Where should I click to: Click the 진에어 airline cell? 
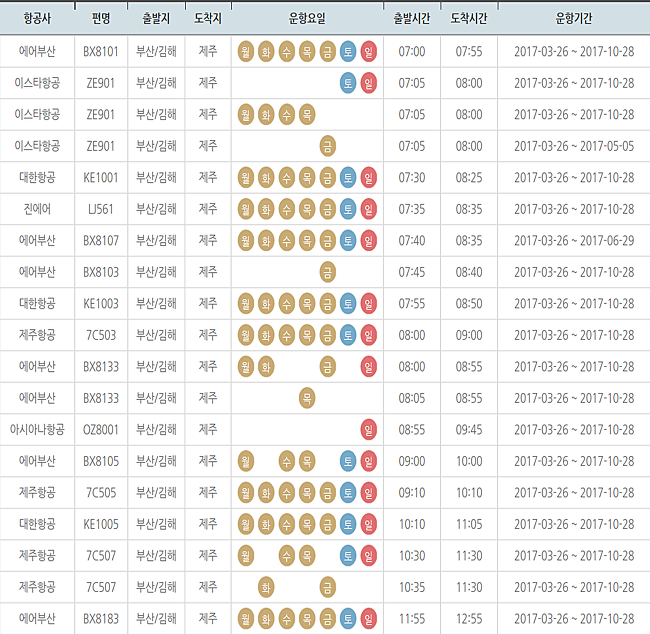(37, 209)
